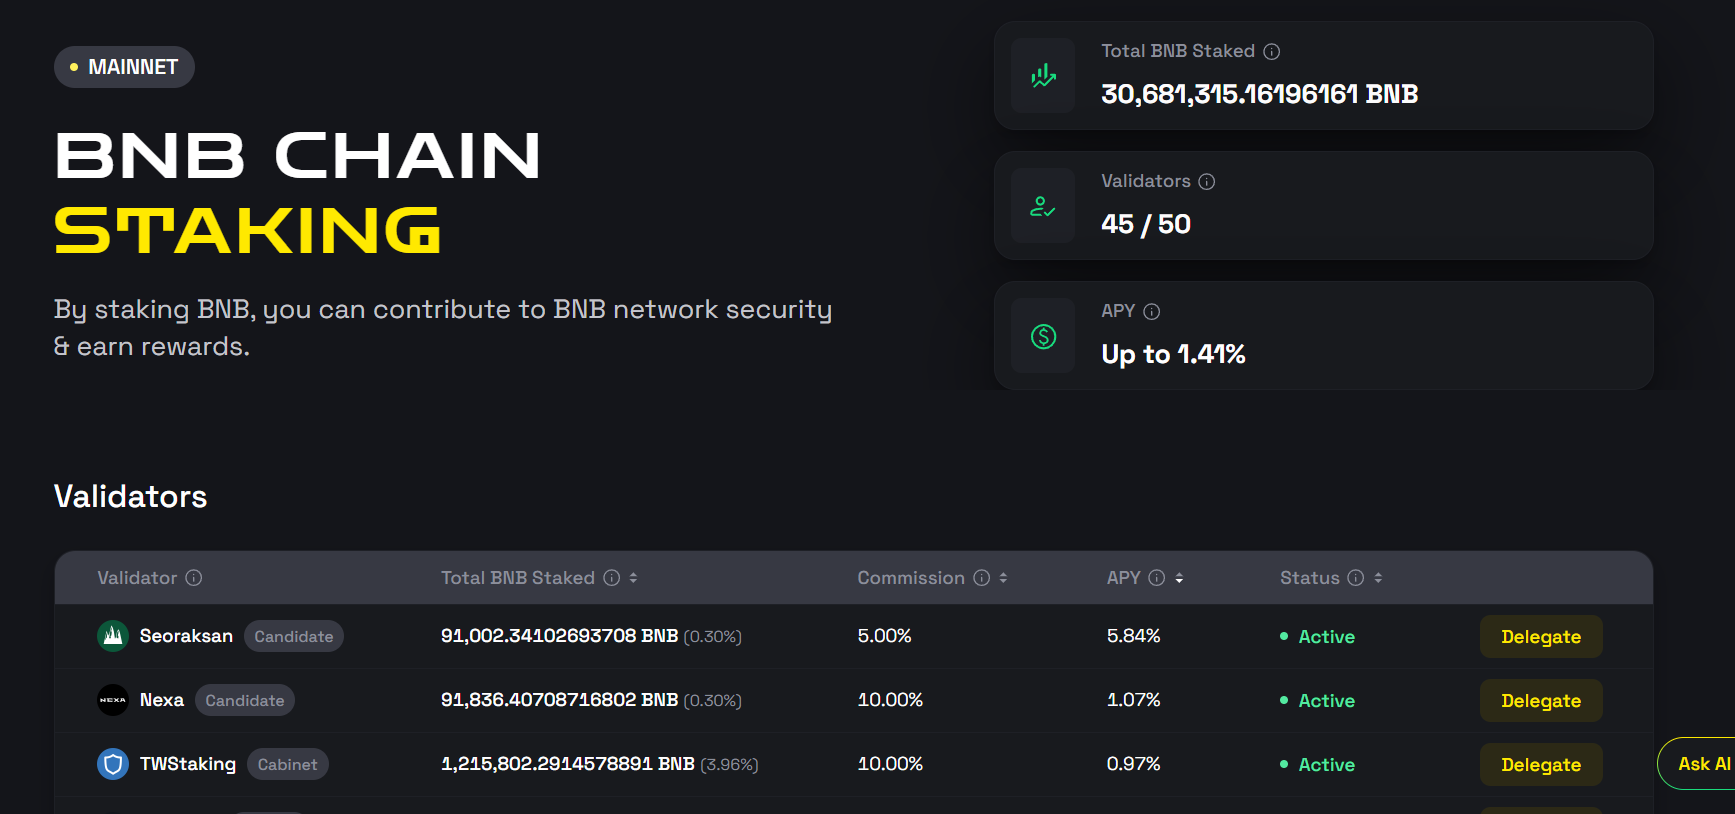Delegate to Nexa validator
The image size is (1735, 814).
point(1541,701)
